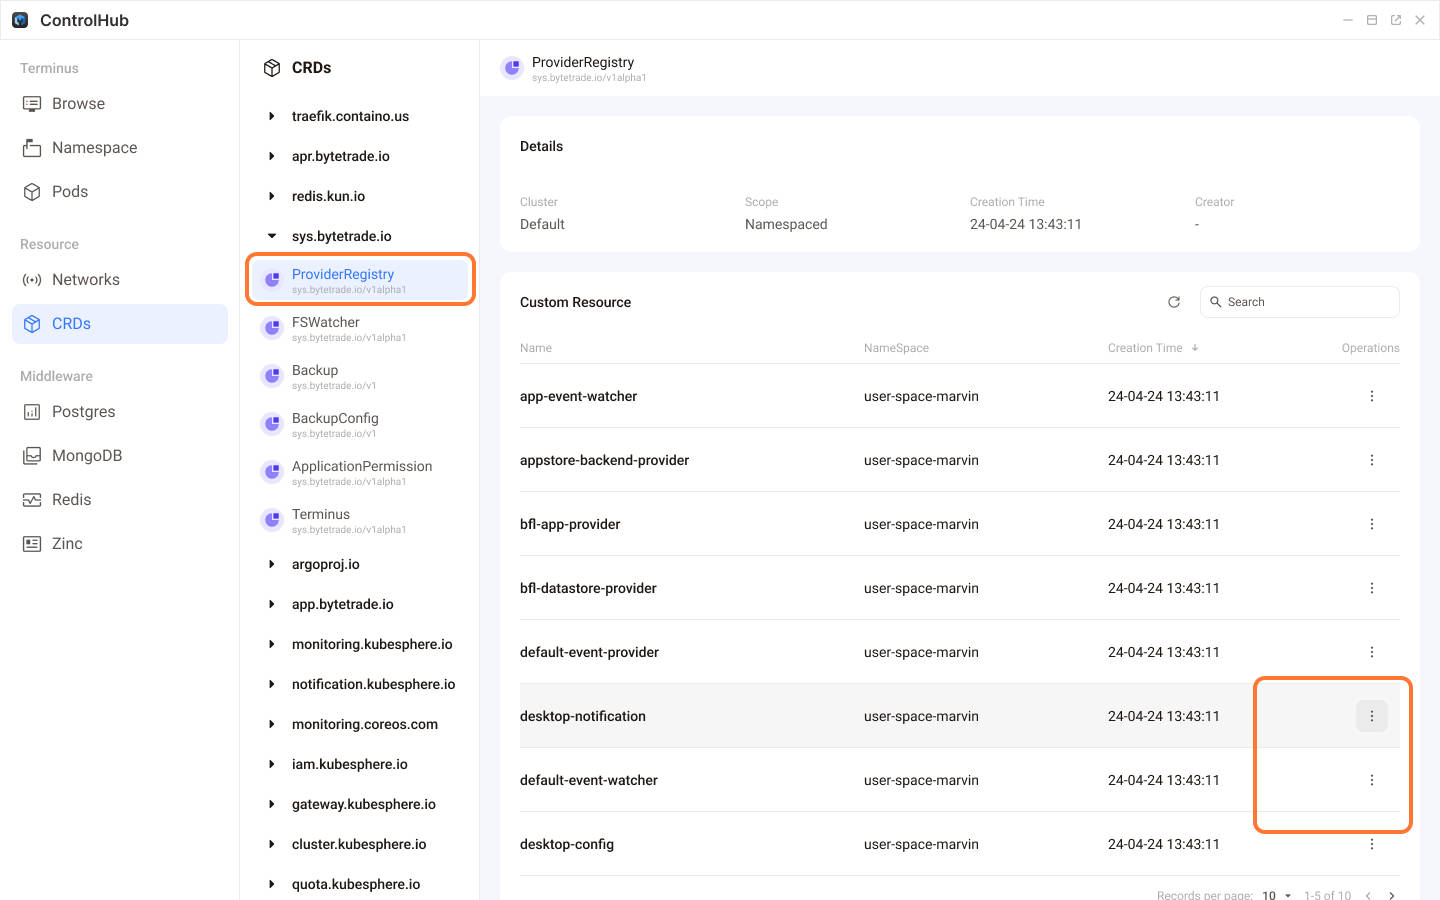Select the Networks item in sidebar
Image resolution: width=1440 pixels, height=900 pixels.
tap(85, 280)
